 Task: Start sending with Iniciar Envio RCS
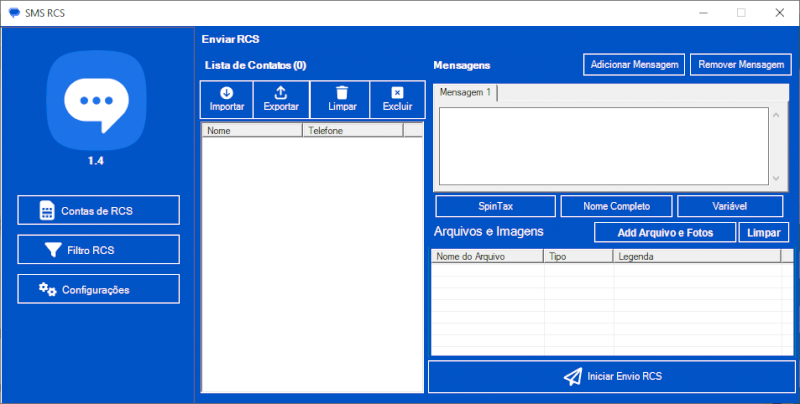click(611, 377)
